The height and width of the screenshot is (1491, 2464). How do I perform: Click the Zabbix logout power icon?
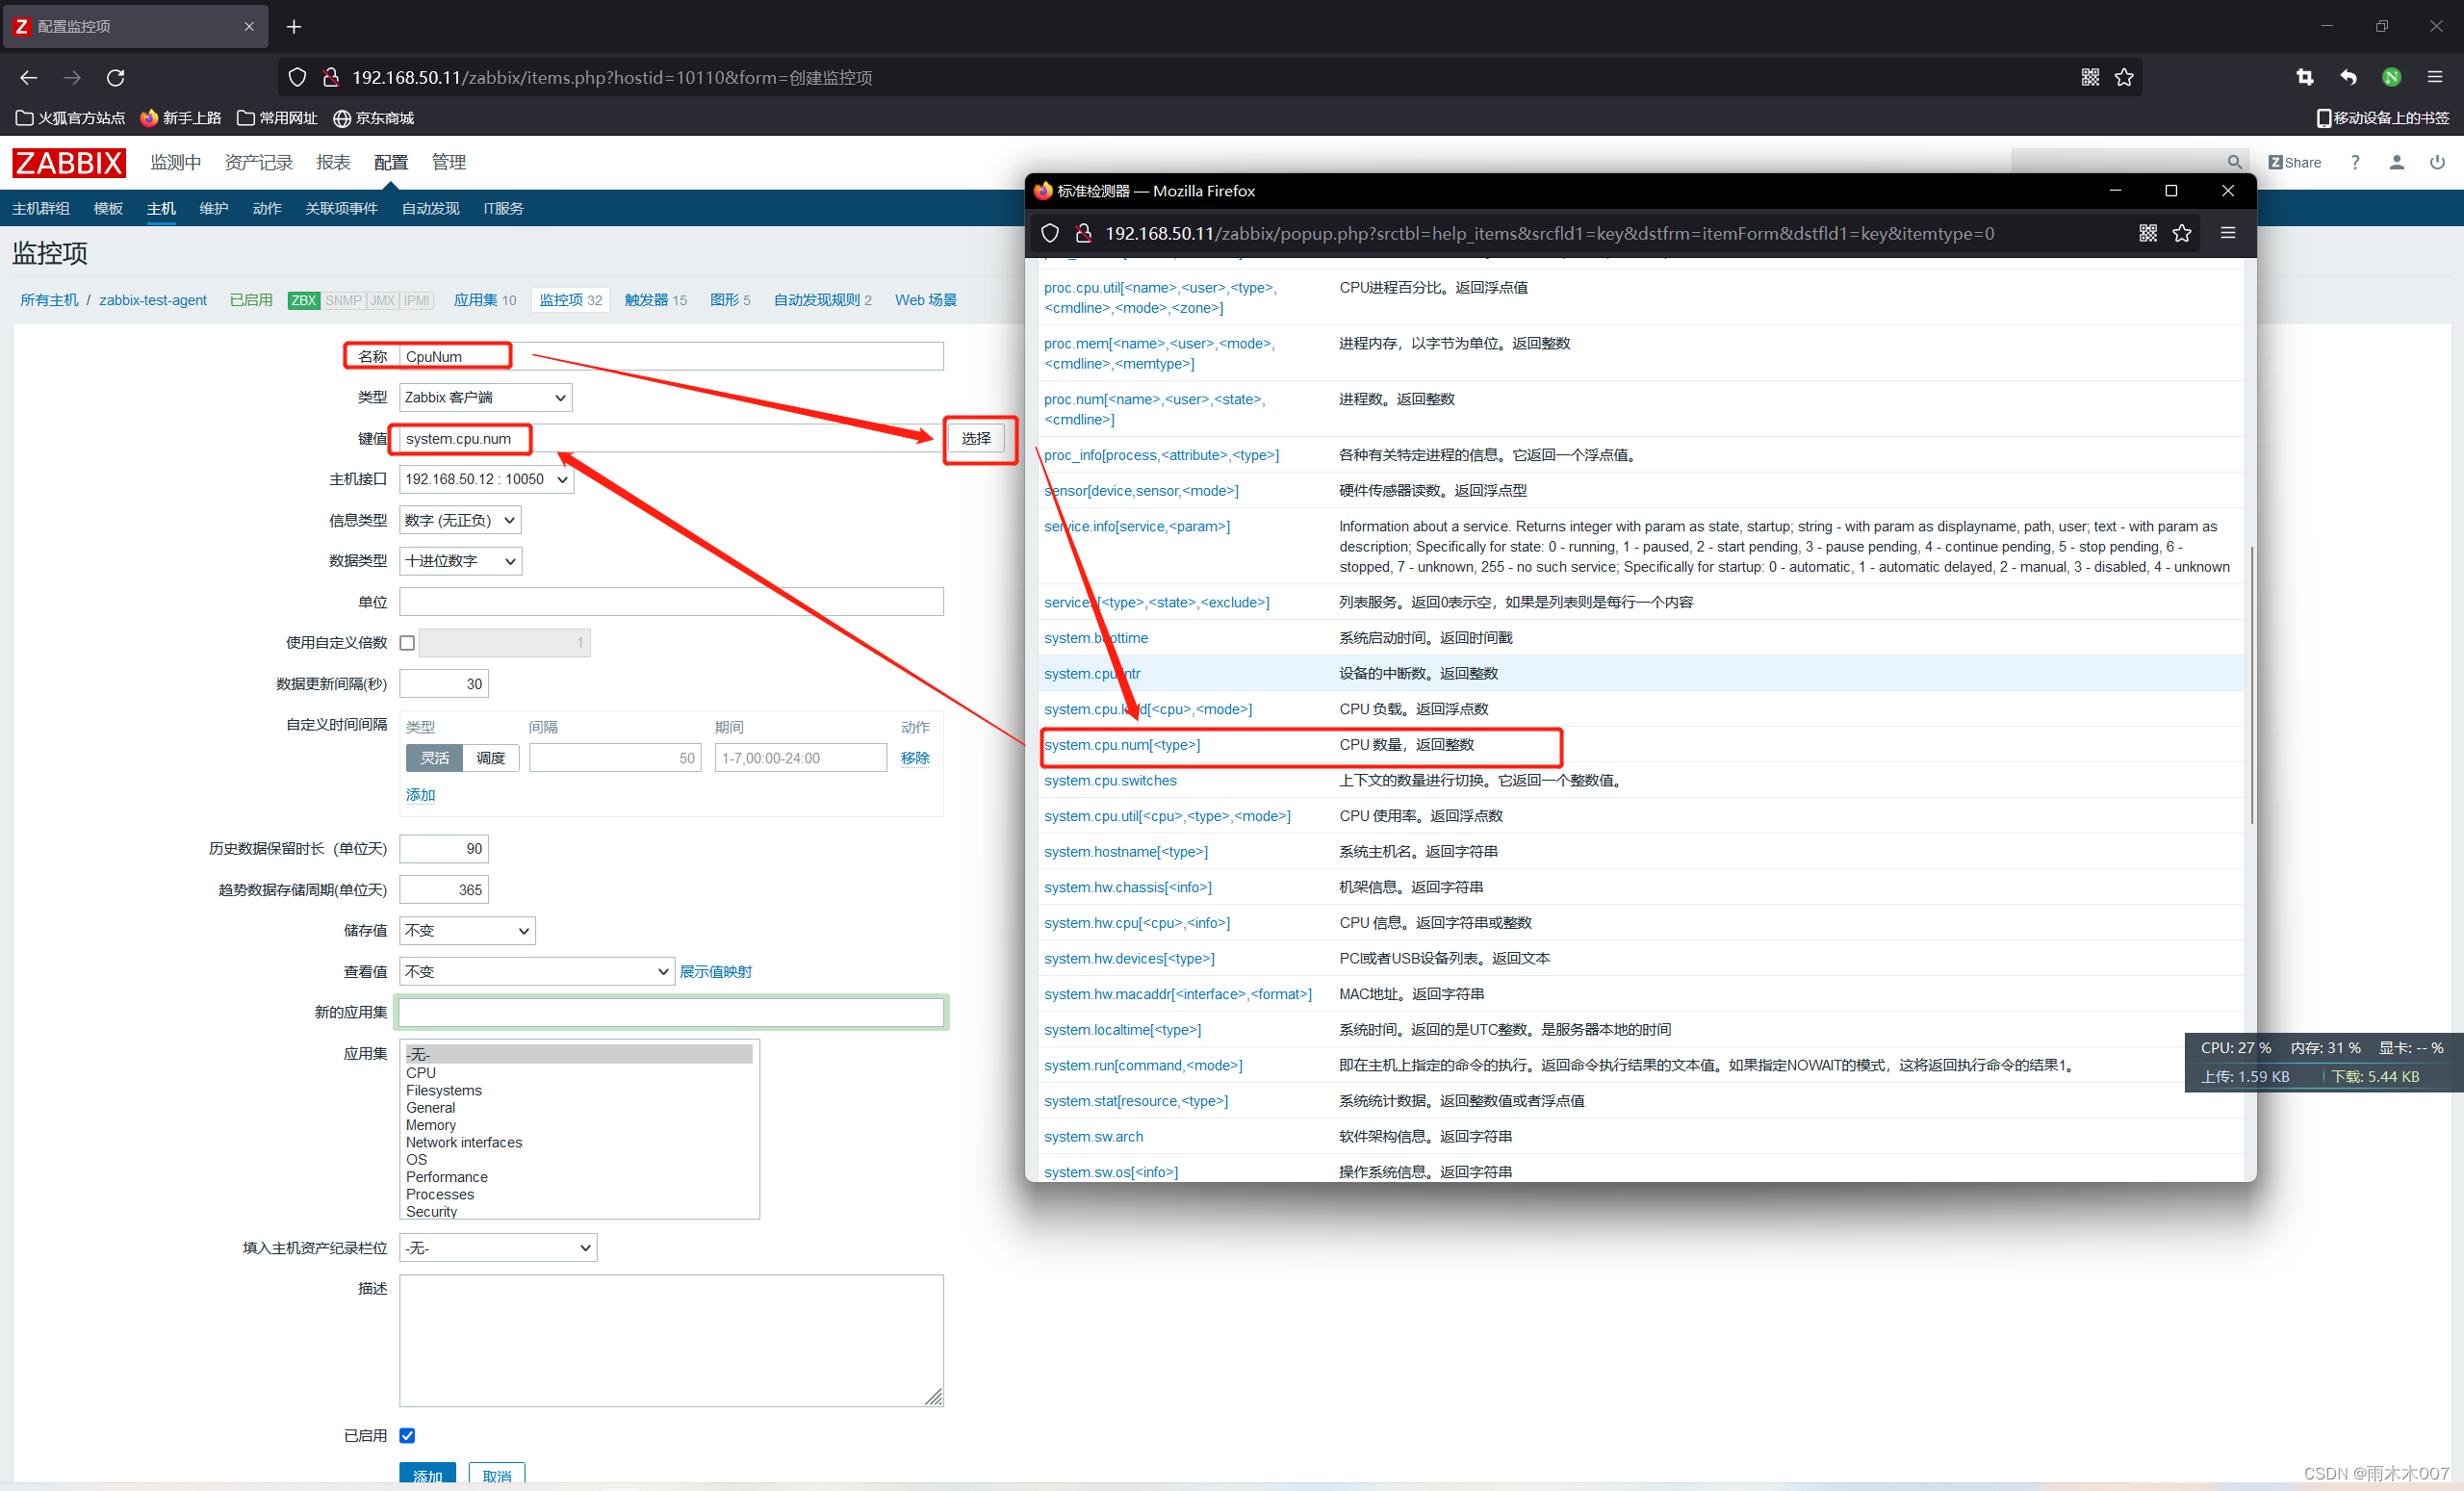pos(2437,162)
